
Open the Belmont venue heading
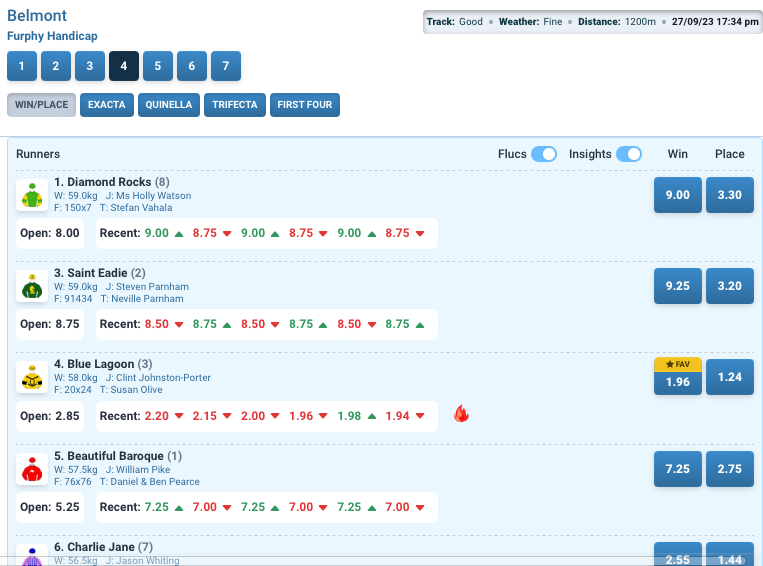pos(37,16)
